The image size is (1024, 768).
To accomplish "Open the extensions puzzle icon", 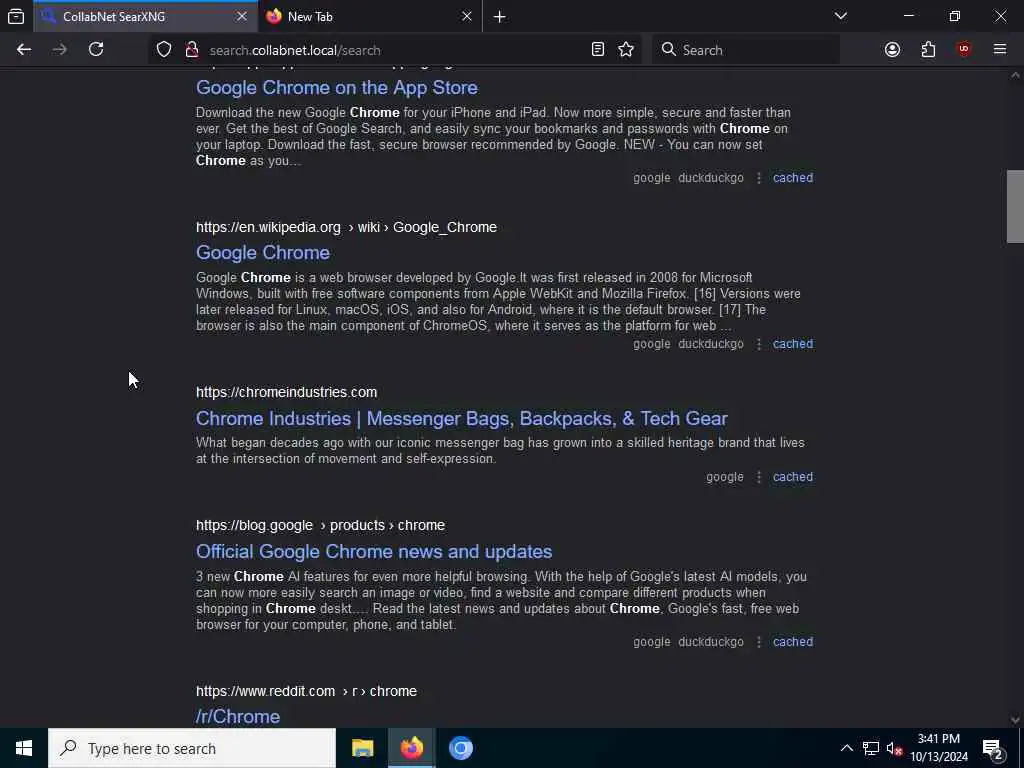I will (x=928, y=50).
